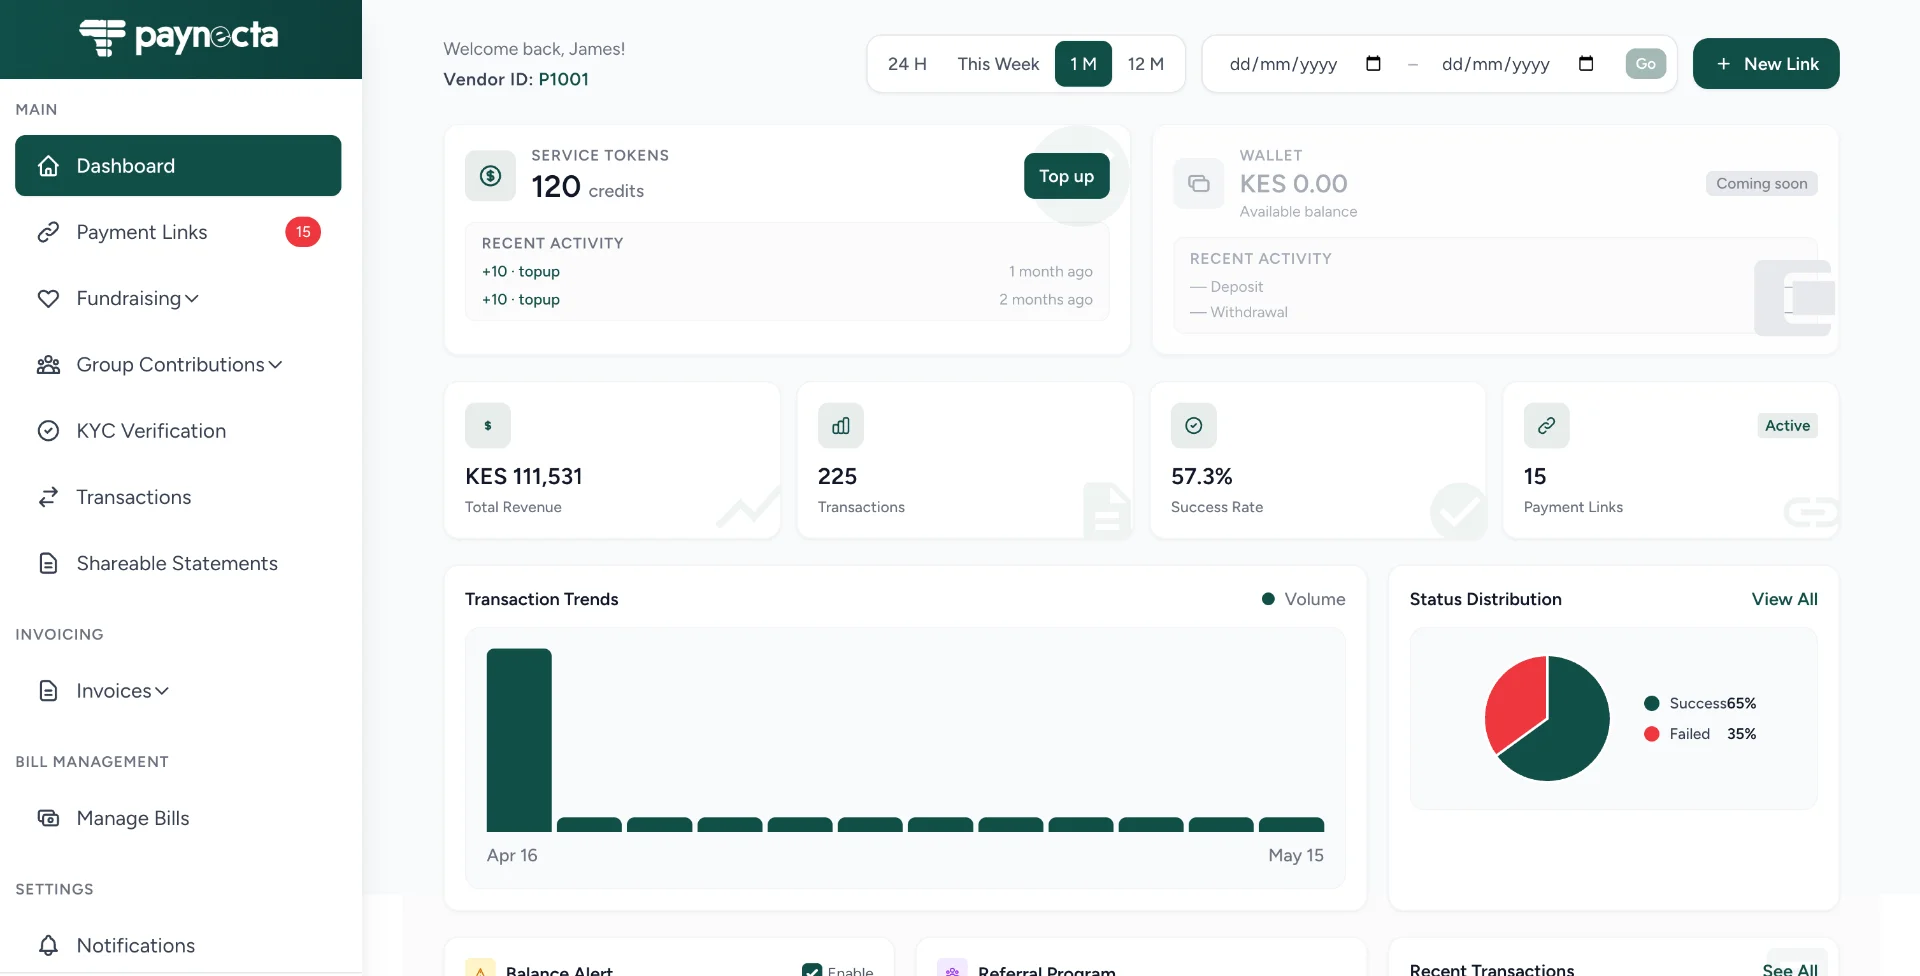The height and width of the screenshot is (976, 1920).
Task: Click the '+10 · topup' entry from 2 months ago
Action: 521,300
